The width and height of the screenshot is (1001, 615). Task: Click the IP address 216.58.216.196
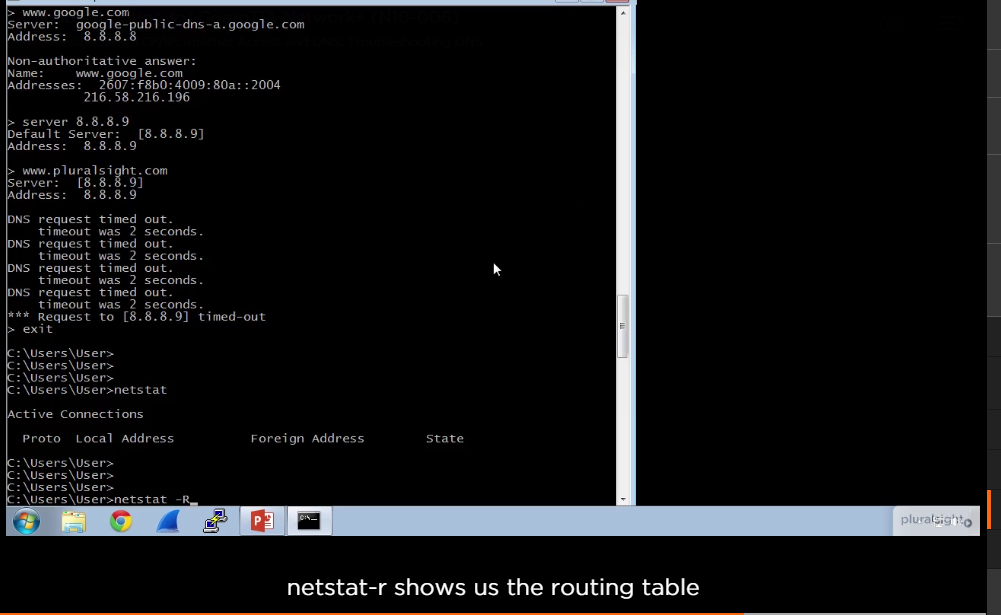coord(137,97)
